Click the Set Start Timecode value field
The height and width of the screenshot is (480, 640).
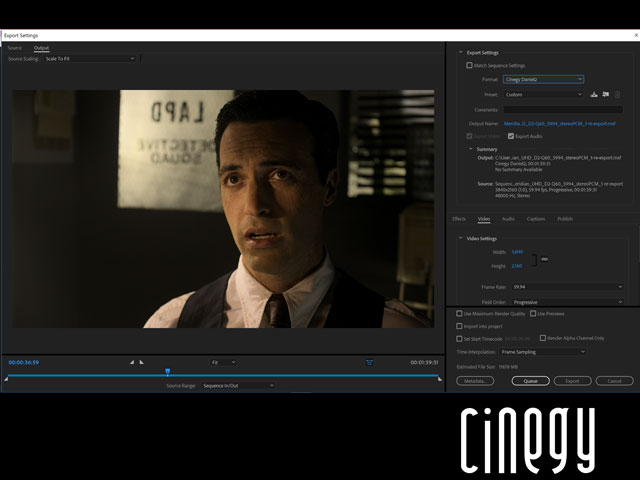(x=518, y=339)
